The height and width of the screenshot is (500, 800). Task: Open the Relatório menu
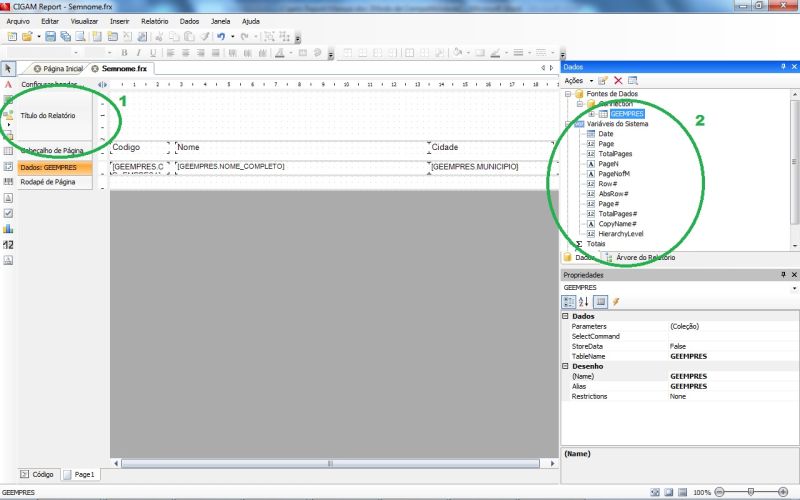pyautogui.click(x=155, y=21)
